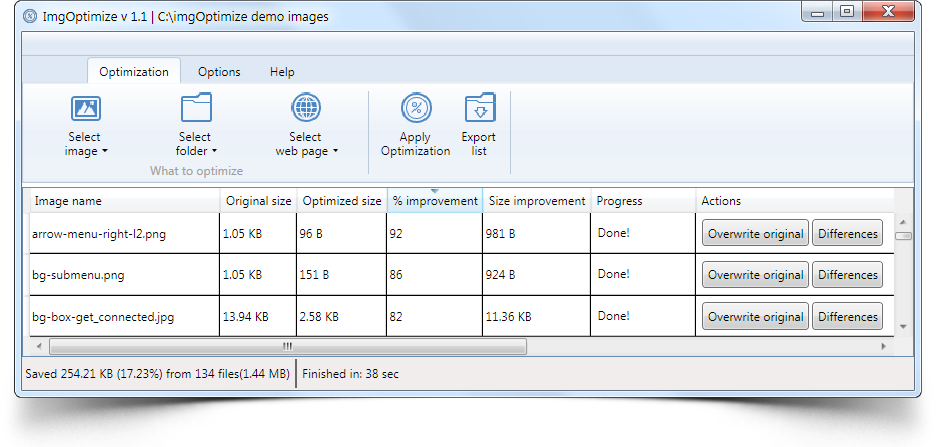This screenshot has height=447, width=938.
Task: Overwrite original for arrow-menu-right-l2.png
Action: pos(756,233)
